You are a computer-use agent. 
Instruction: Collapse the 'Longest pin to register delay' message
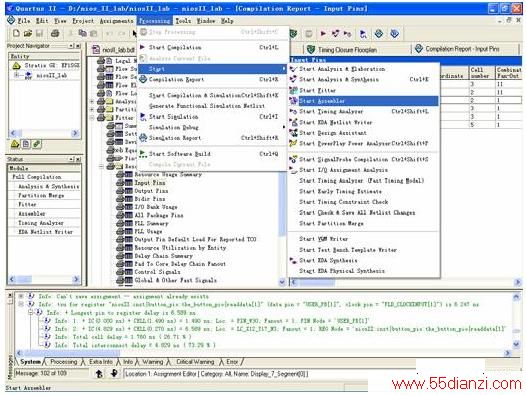tap(30, 312)
